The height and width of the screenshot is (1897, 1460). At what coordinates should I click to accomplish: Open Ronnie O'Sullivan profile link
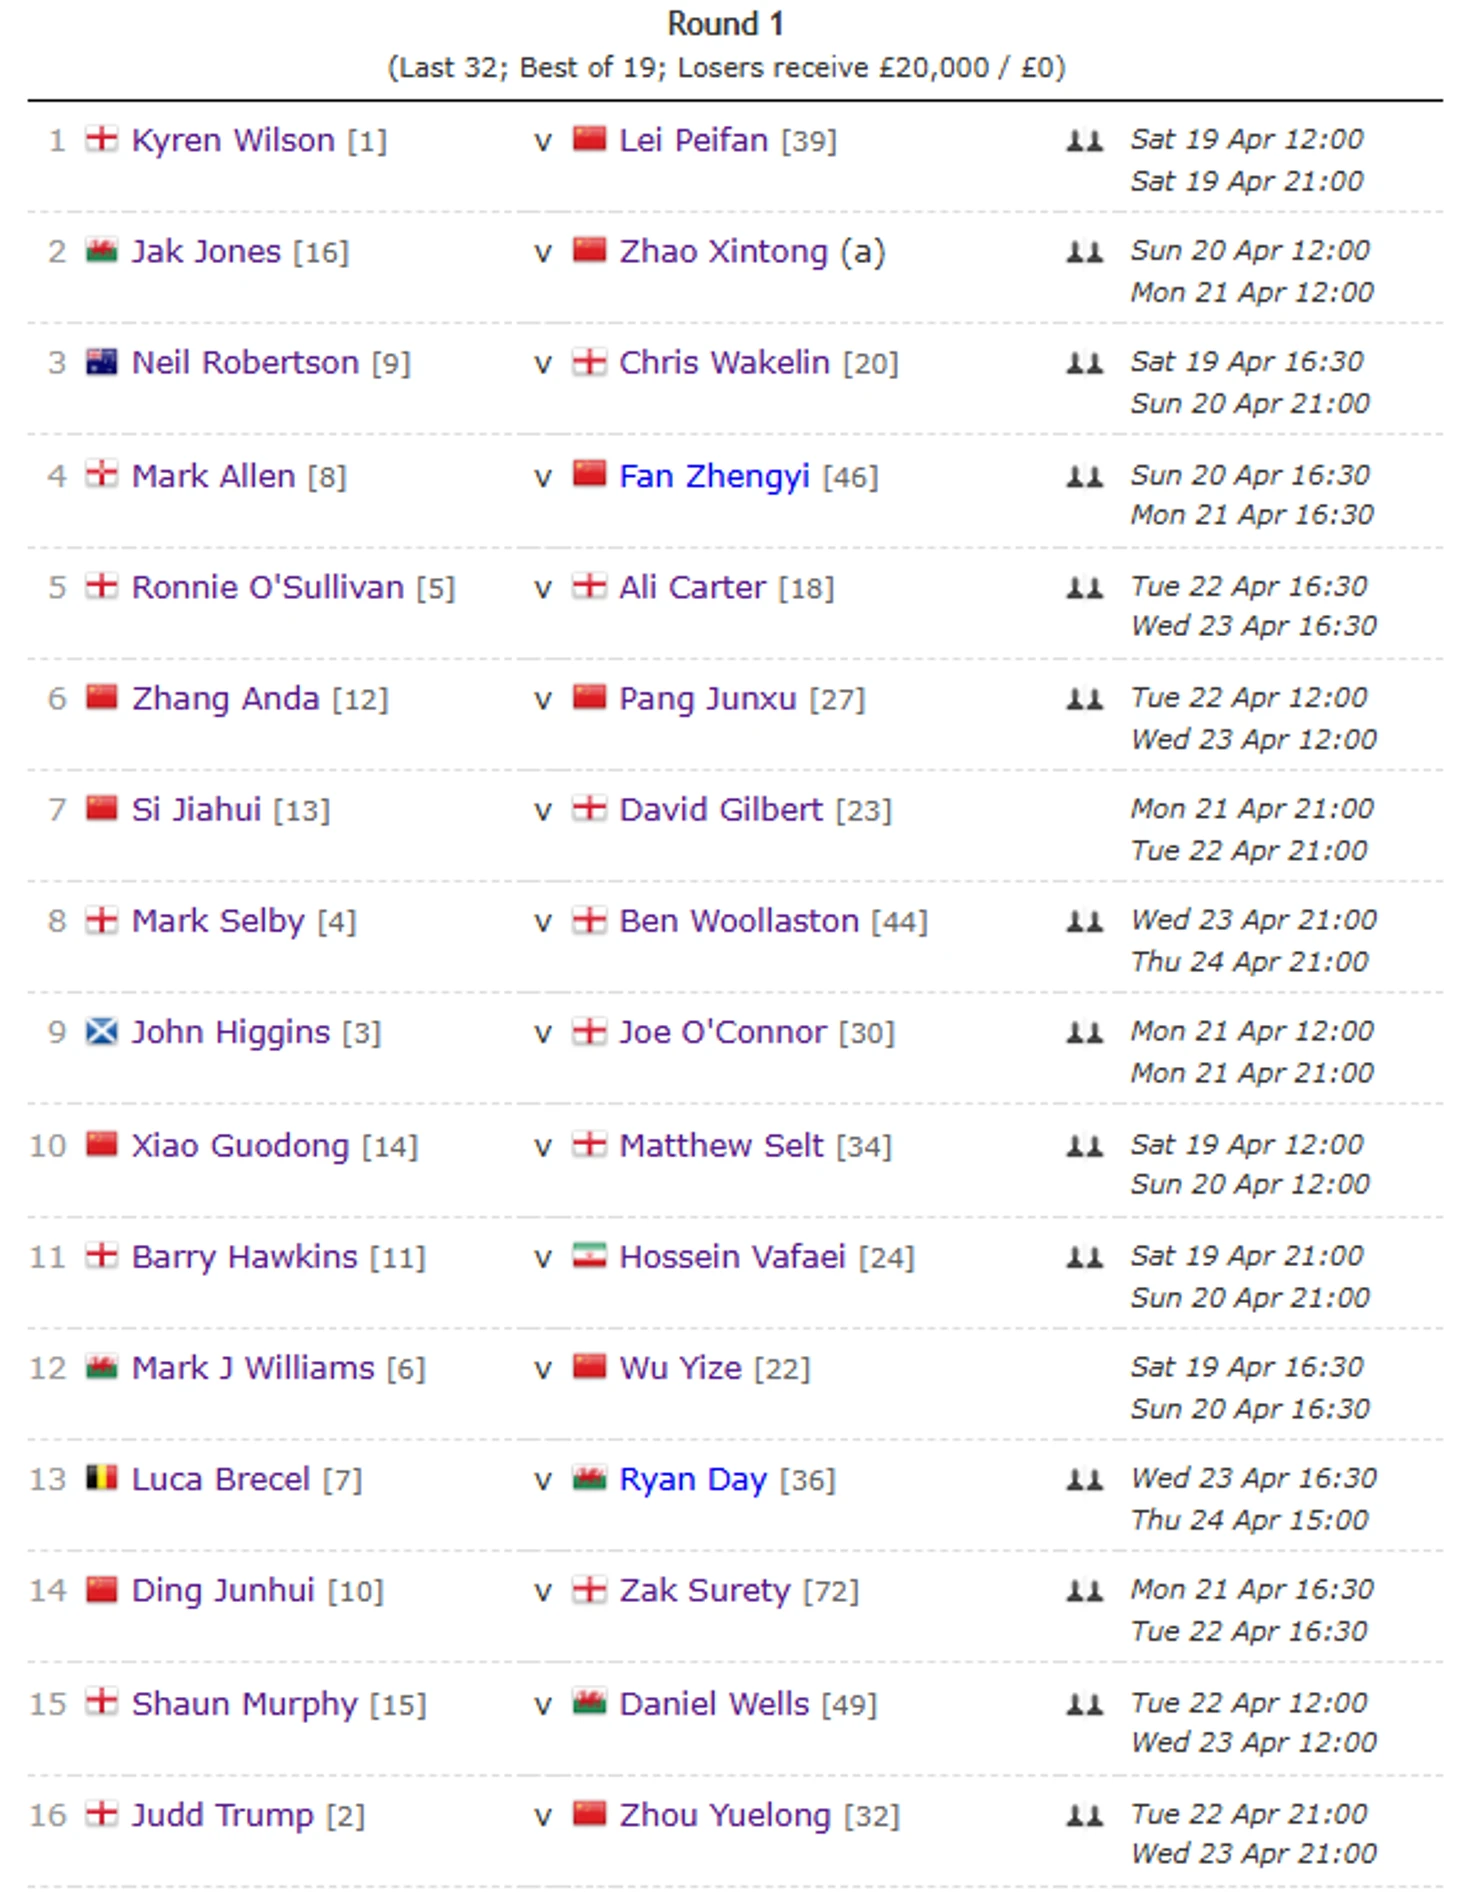coord(267,587)
